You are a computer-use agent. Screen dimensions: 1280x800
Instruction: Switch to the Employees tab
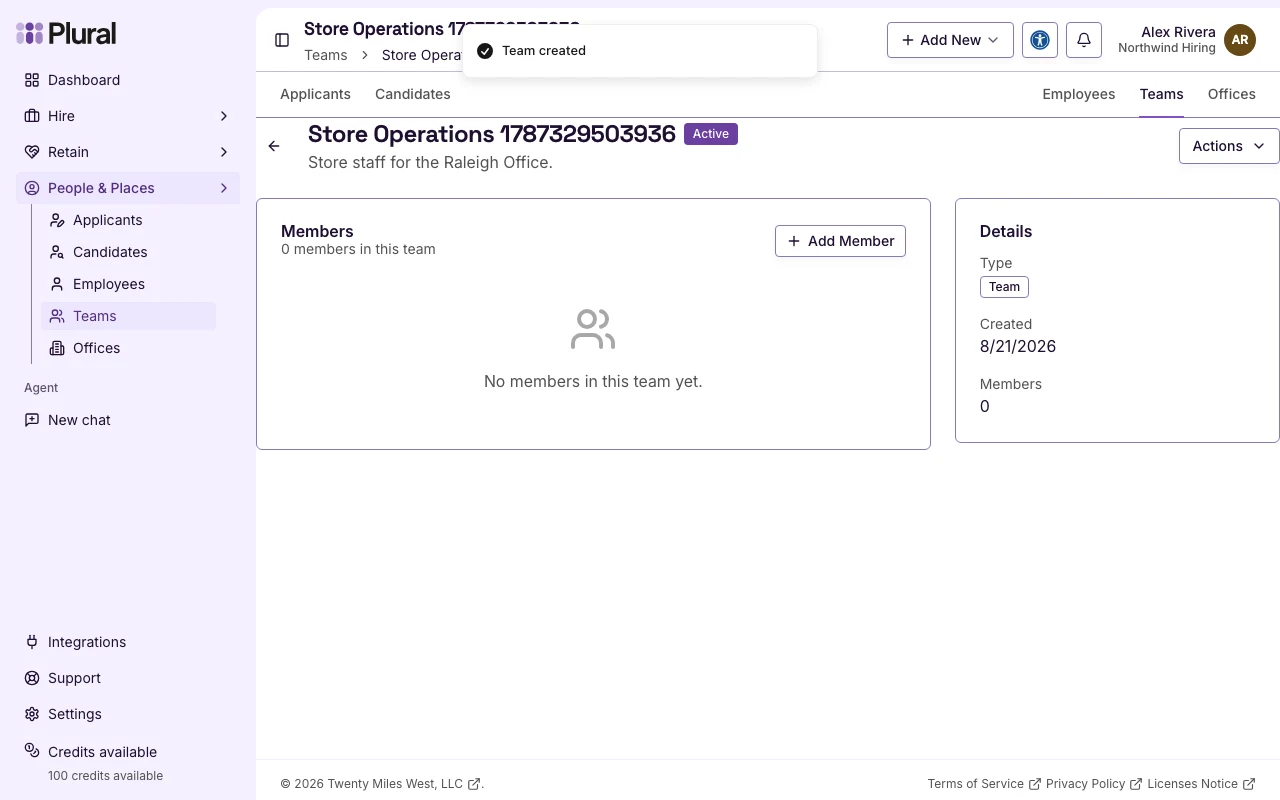1079,94
